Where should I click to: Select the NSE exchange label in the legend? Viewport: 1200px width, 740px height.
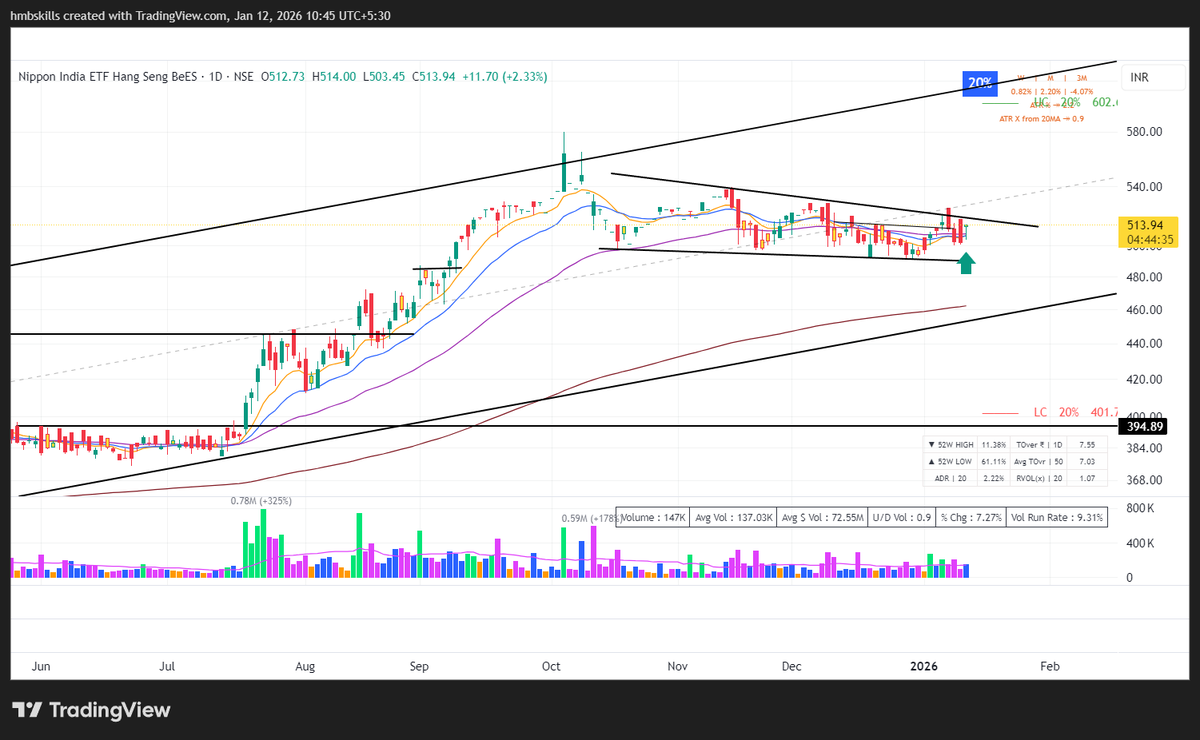point(245,77)
